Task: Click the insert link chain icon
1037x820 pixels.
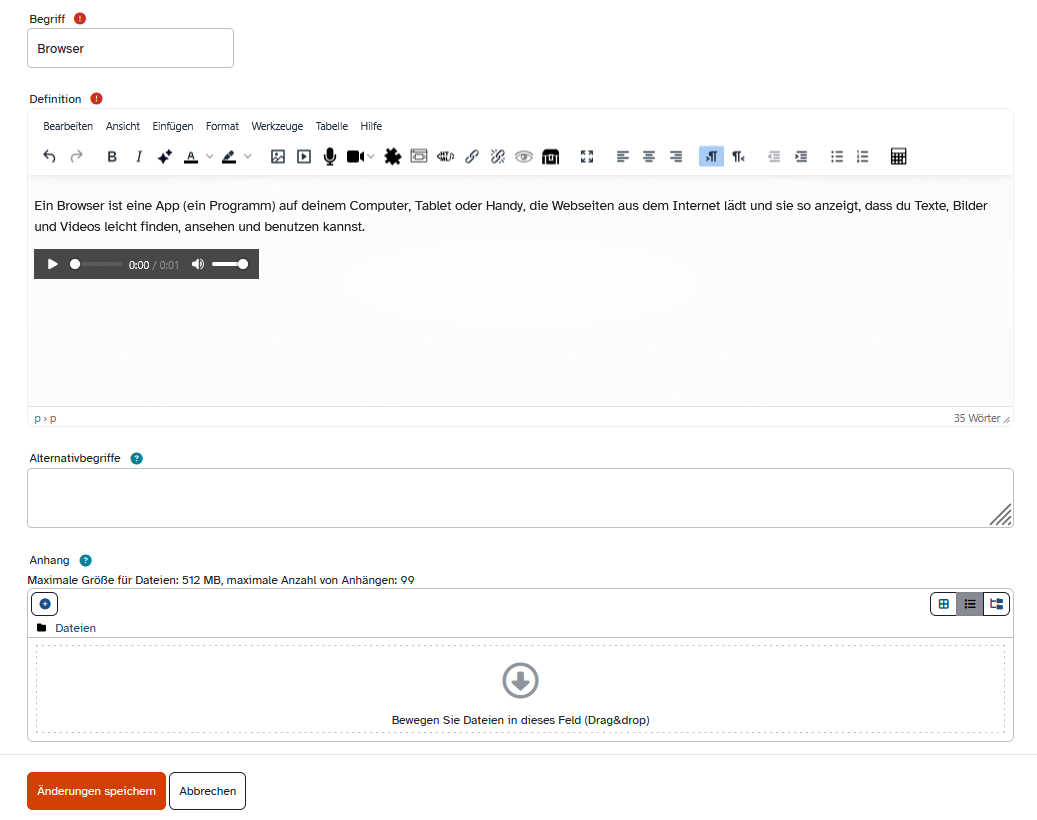Action: (472, 156)
